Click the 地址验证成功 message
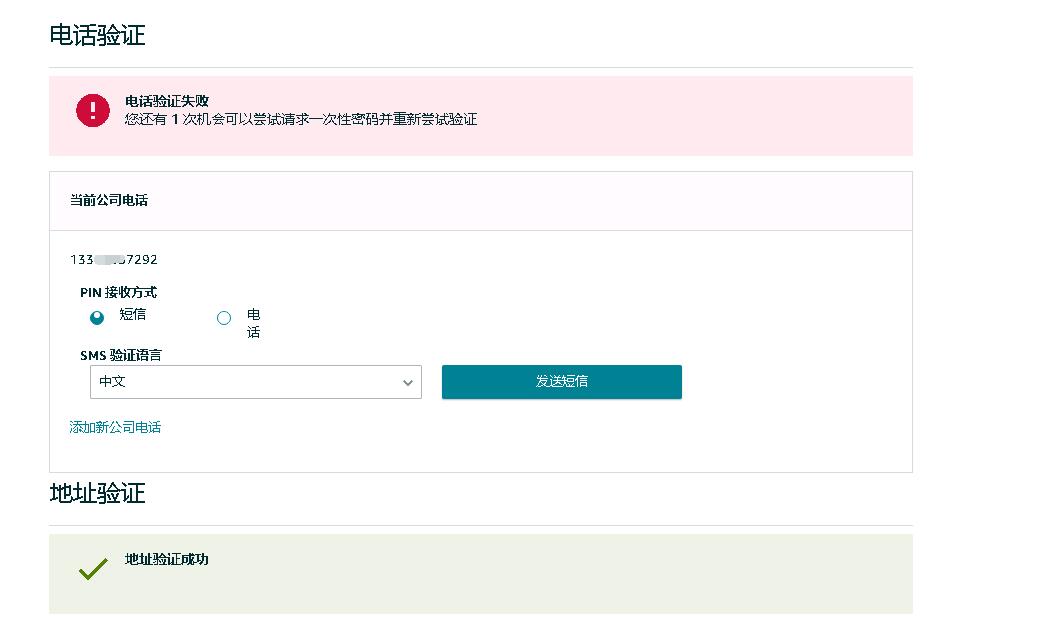Viewport: 1041px width, 619px height. pyautogui.click(x=167, y=559)
